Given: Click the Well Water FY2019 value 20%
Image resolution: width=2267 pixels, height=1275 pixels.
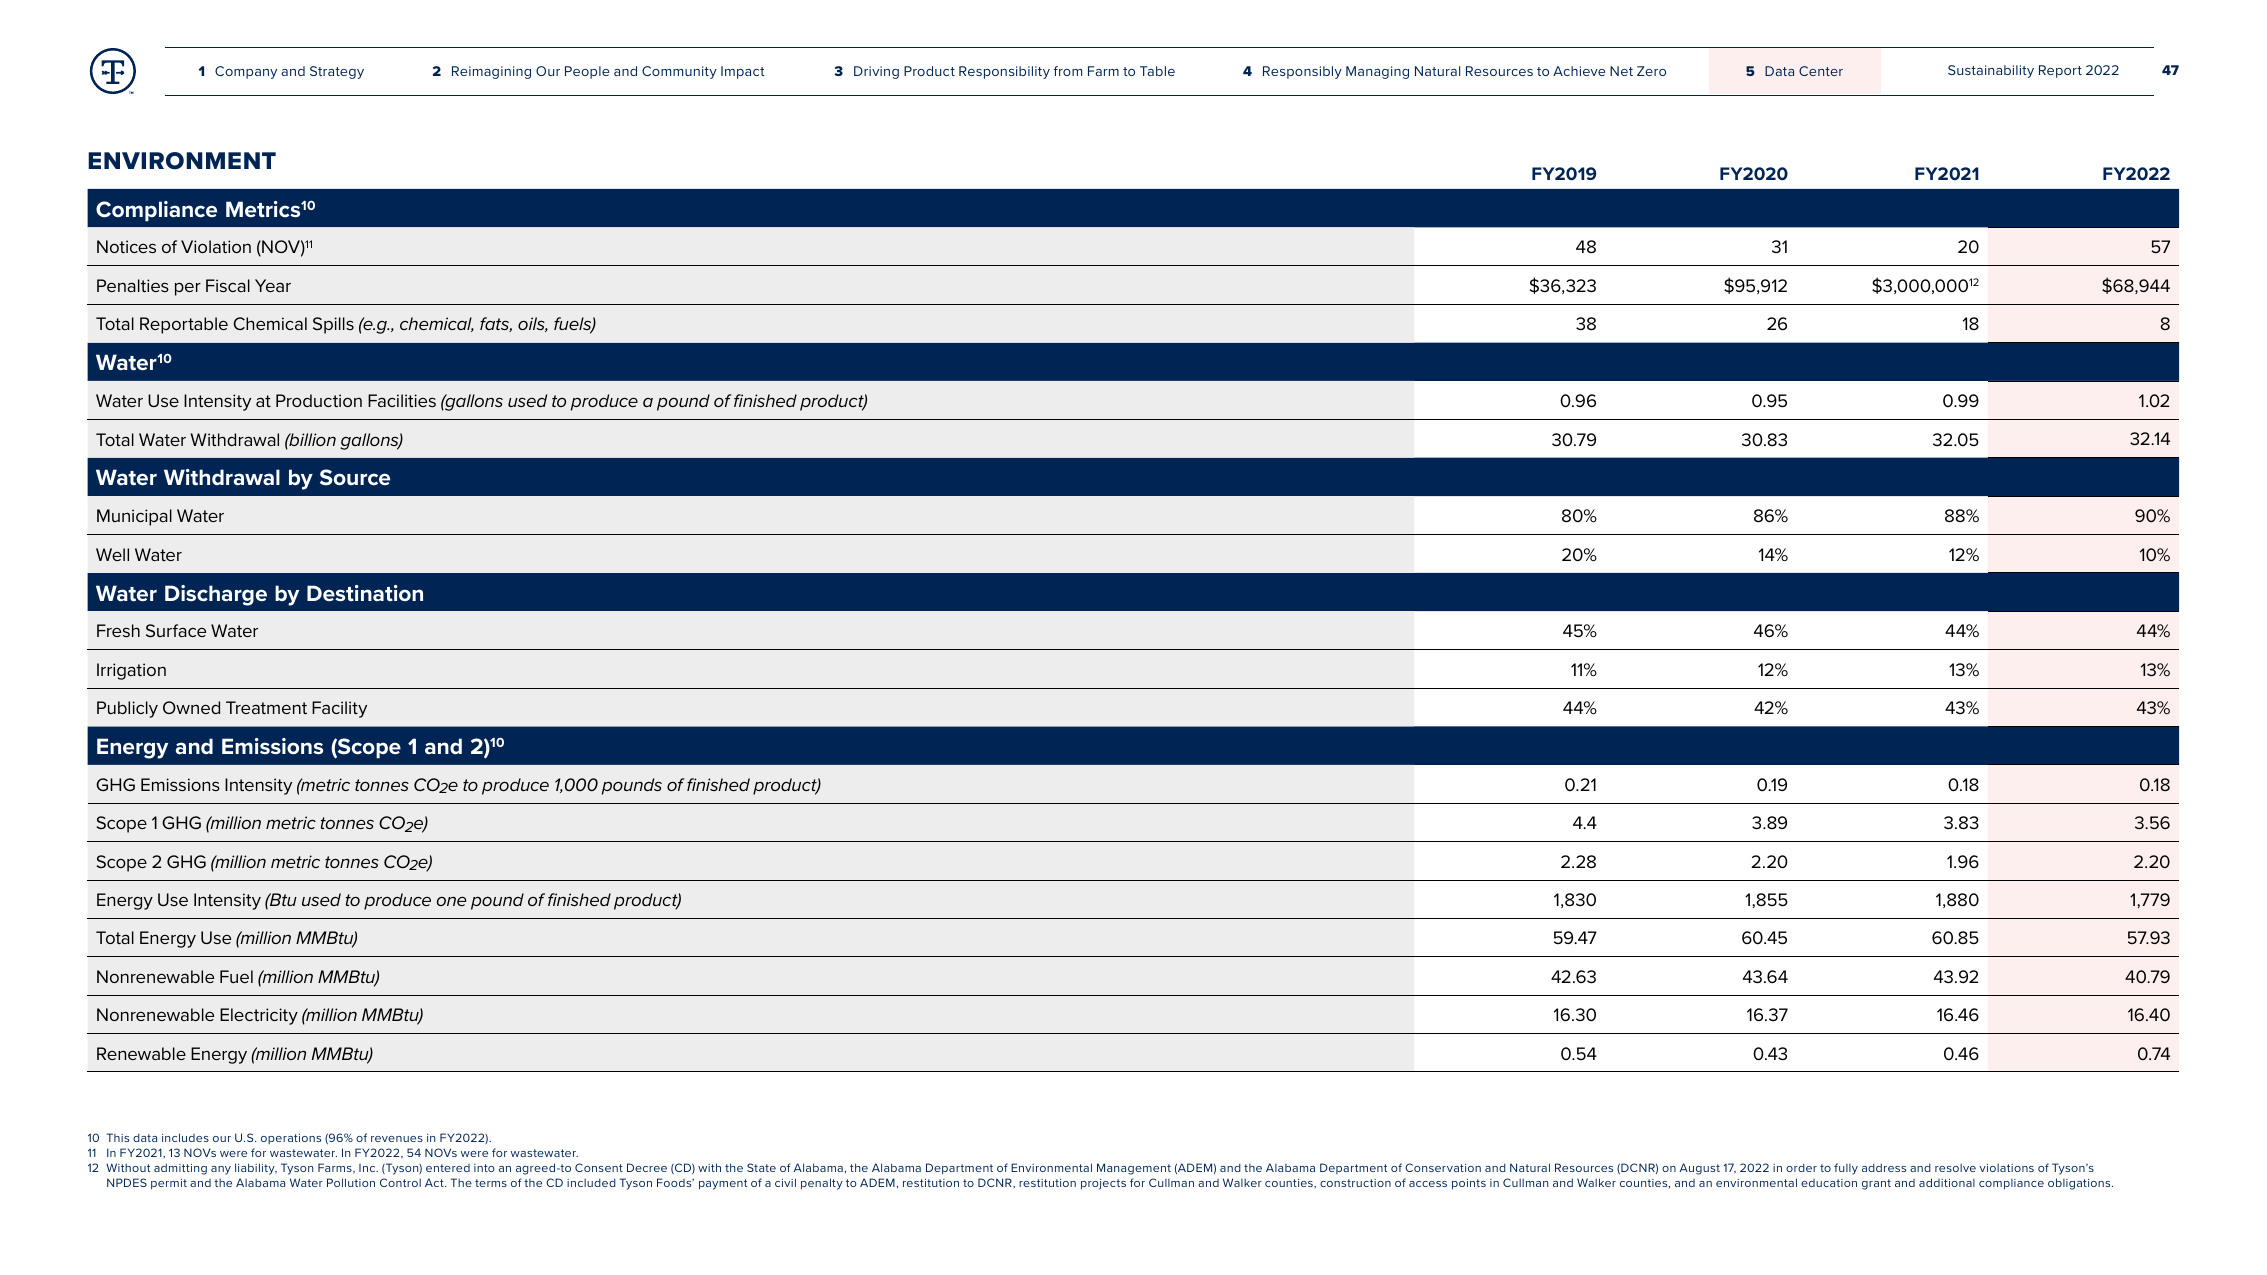Looking at the screenshot, I should point(1579,555).
